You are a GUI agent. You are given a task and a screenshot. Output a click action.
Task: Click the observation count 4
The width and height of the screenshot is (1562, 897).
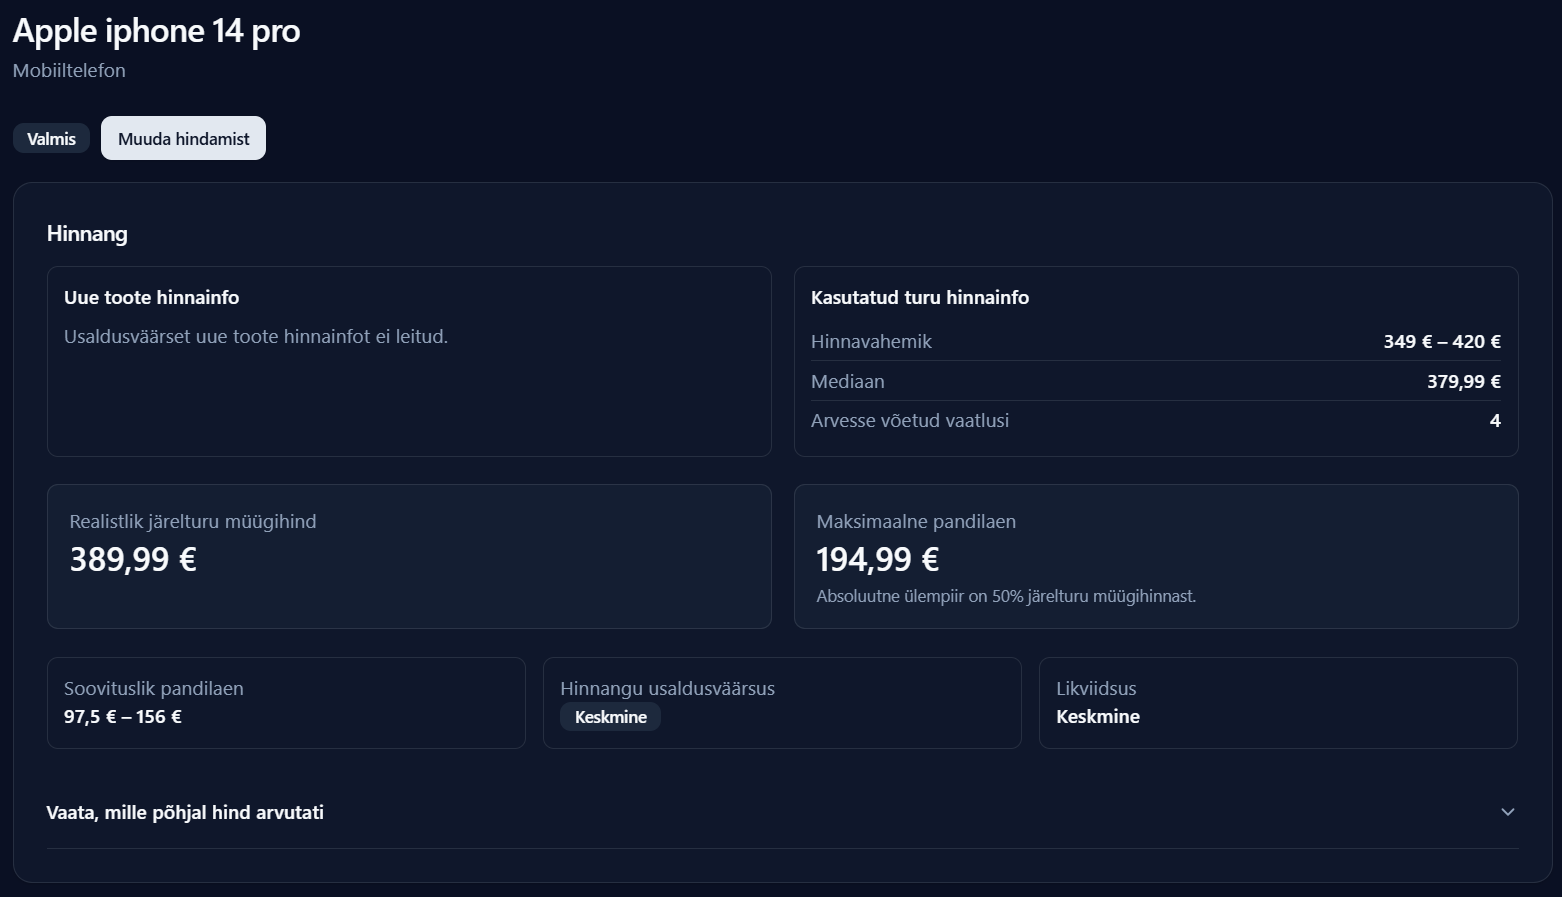coord(1495,421)
